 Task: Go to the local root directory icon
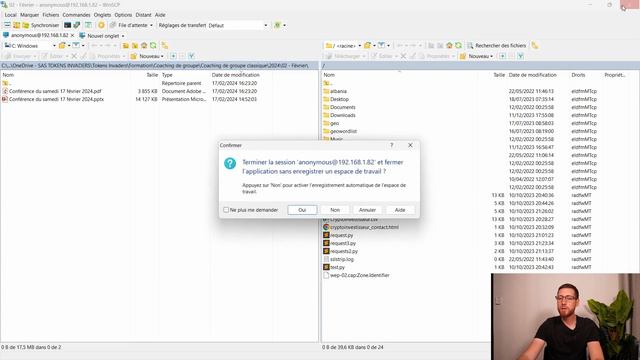135,46
